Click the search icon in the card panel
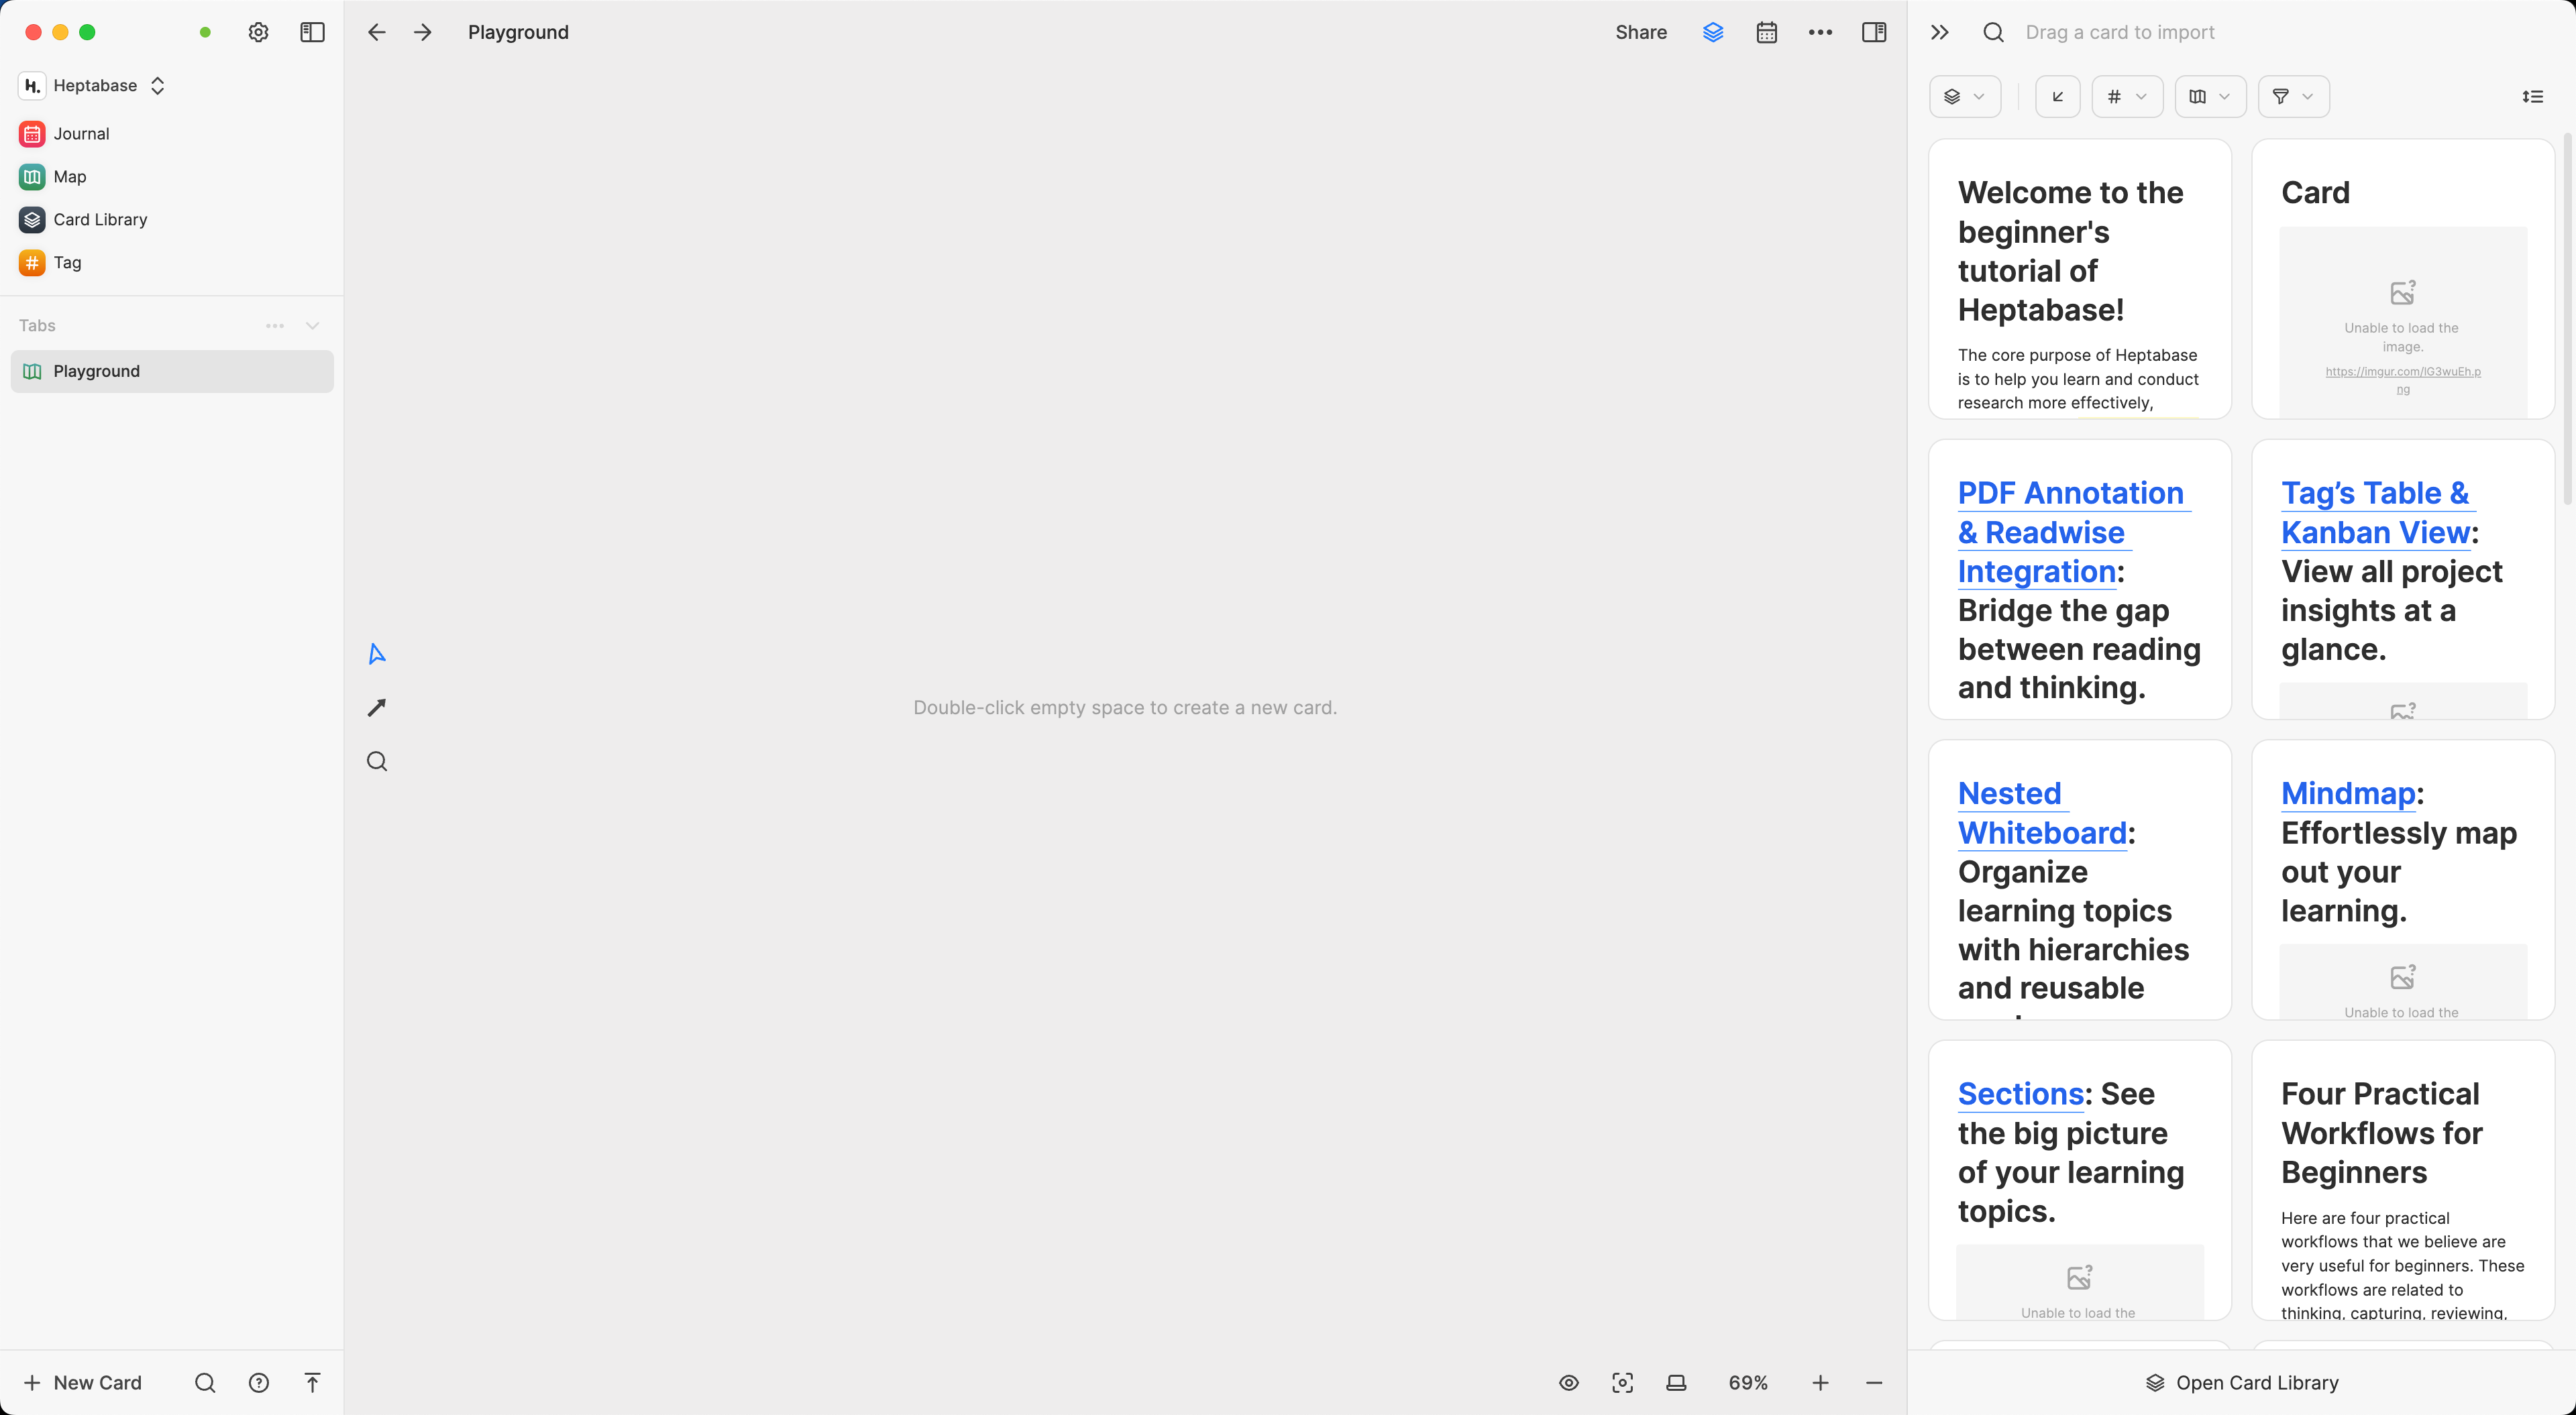 (1993, 32)
